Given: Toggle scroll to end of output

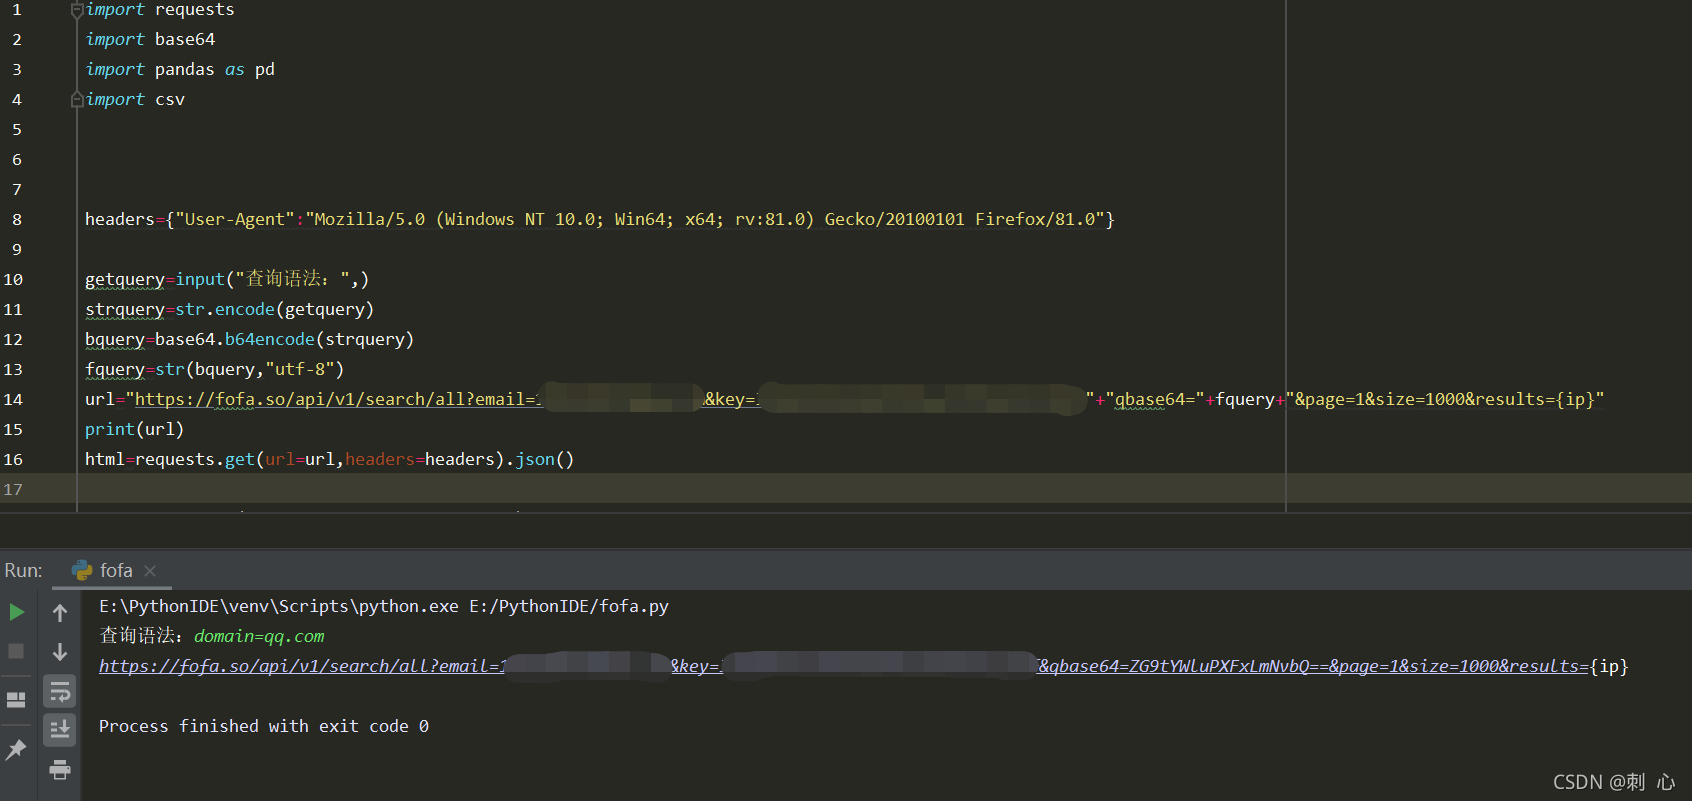Looking at the screenshot, I should pyautogui.click(x=60, y=729).
